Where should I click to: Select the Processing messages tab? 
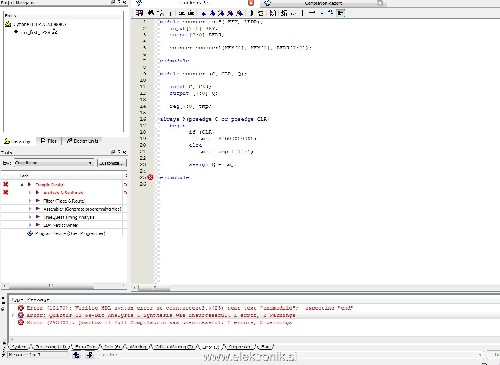click(x=50, y=347)
